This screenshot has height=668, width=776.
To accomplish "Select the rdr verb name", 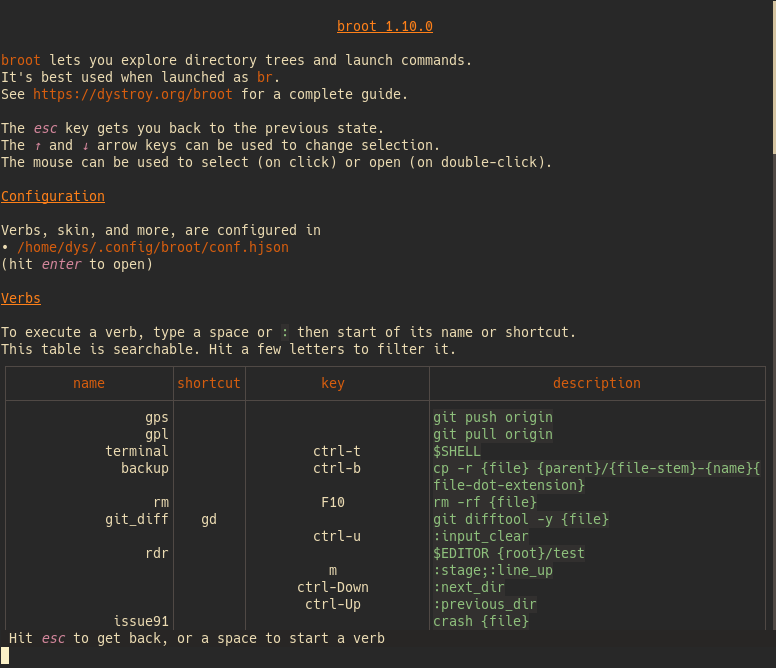I will coord(156,553).
